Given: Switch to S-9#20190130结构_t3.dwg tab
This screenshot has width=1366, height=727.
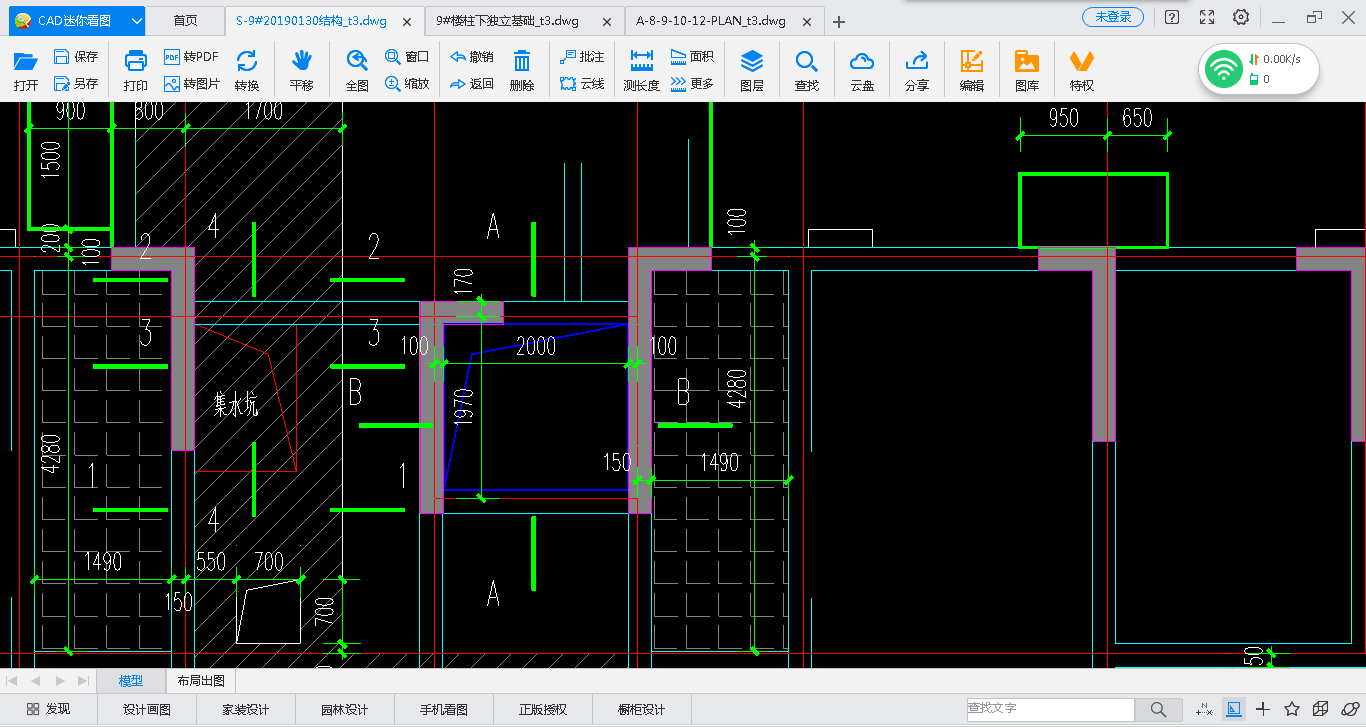Looking at the screenshot, I should 311,20.
